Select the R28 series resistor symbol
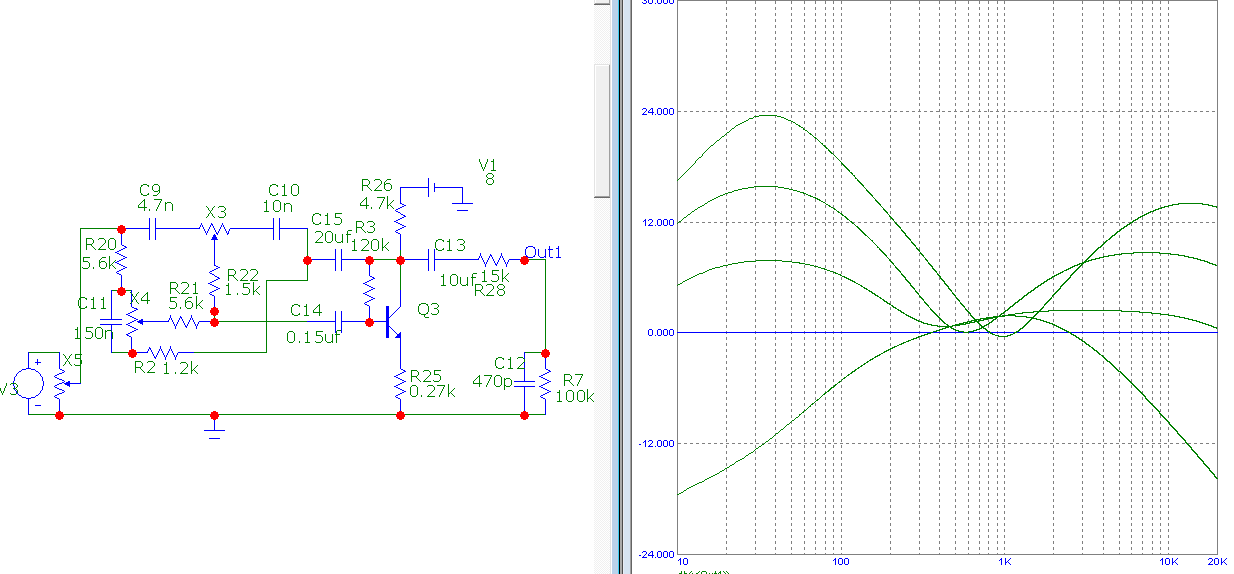1234x574 pixels. click(x=493, y=260)
